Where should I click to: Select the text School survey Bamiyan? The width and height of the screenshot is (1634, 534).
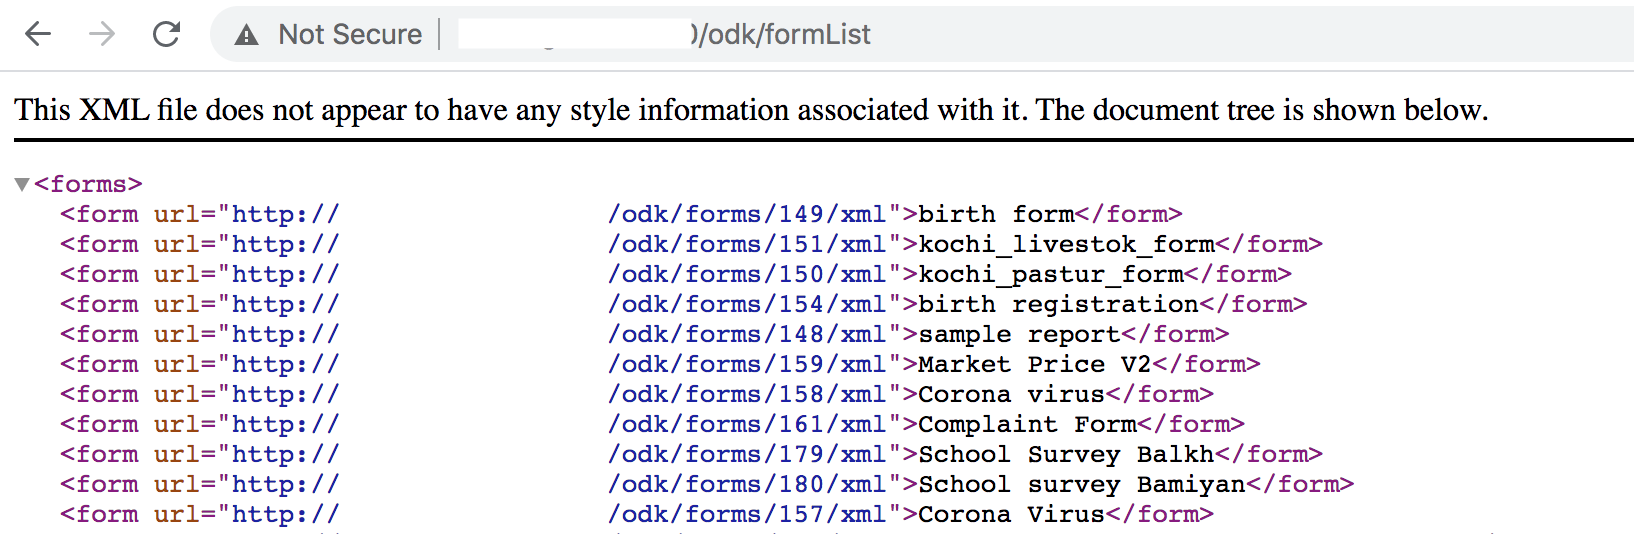coord(1082,484)
